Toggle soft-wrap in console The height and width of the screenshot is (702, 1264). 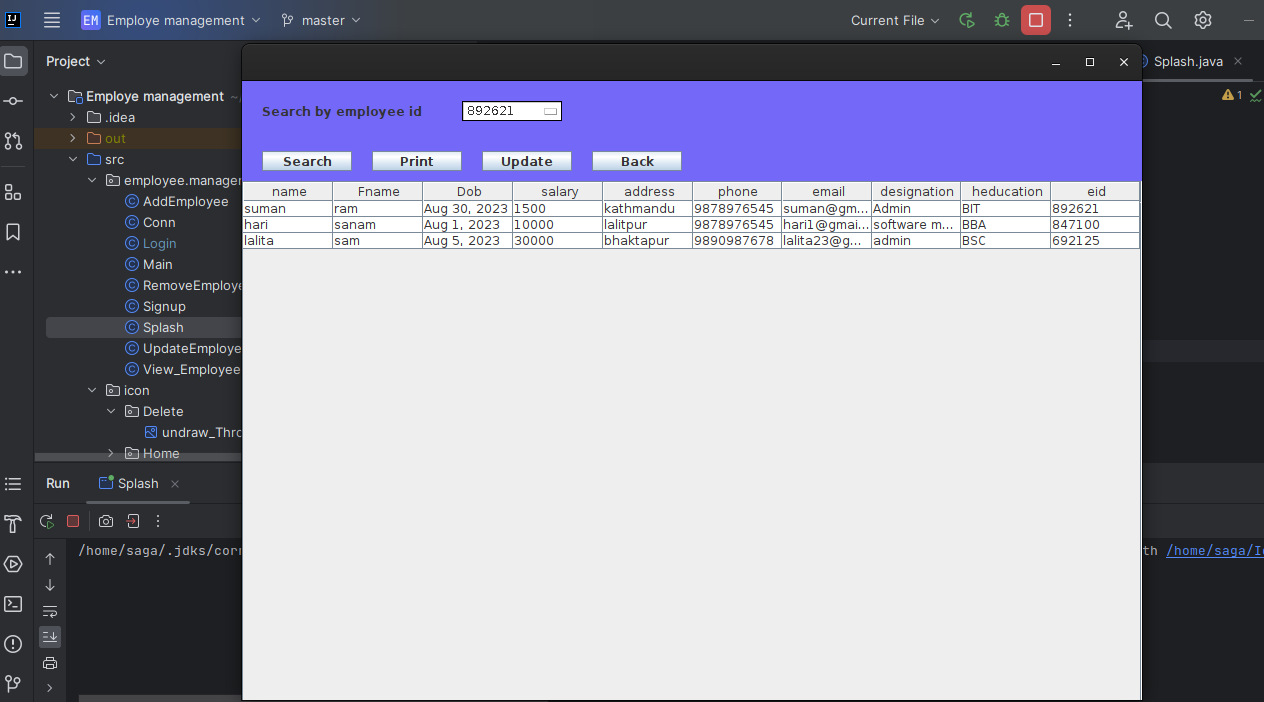50,611
